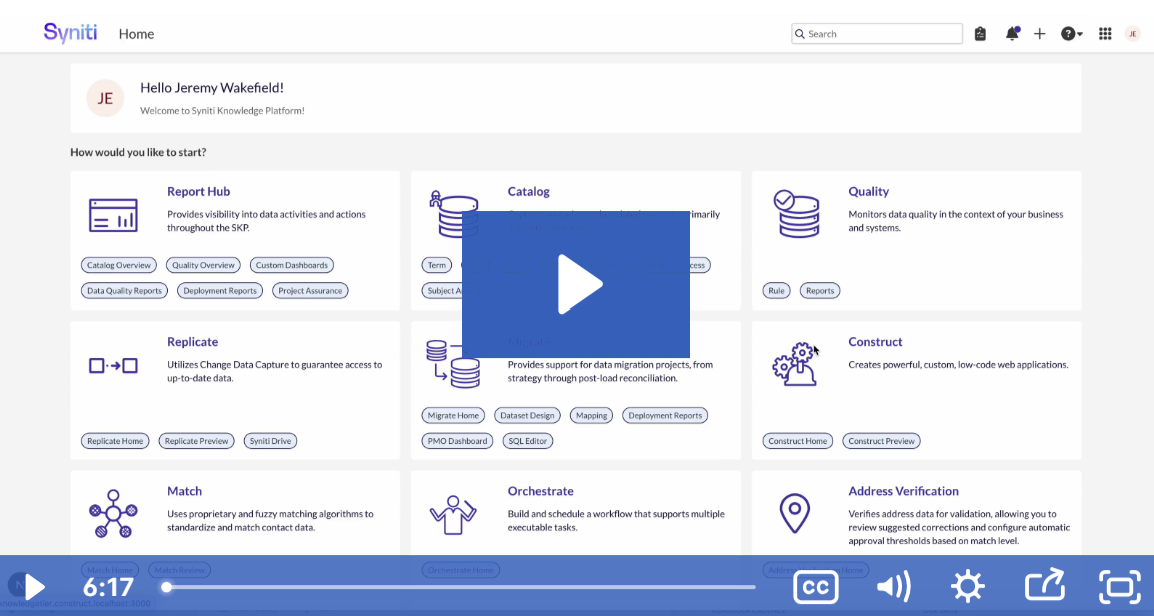Click the Catalog database icon

pos(453,214)
